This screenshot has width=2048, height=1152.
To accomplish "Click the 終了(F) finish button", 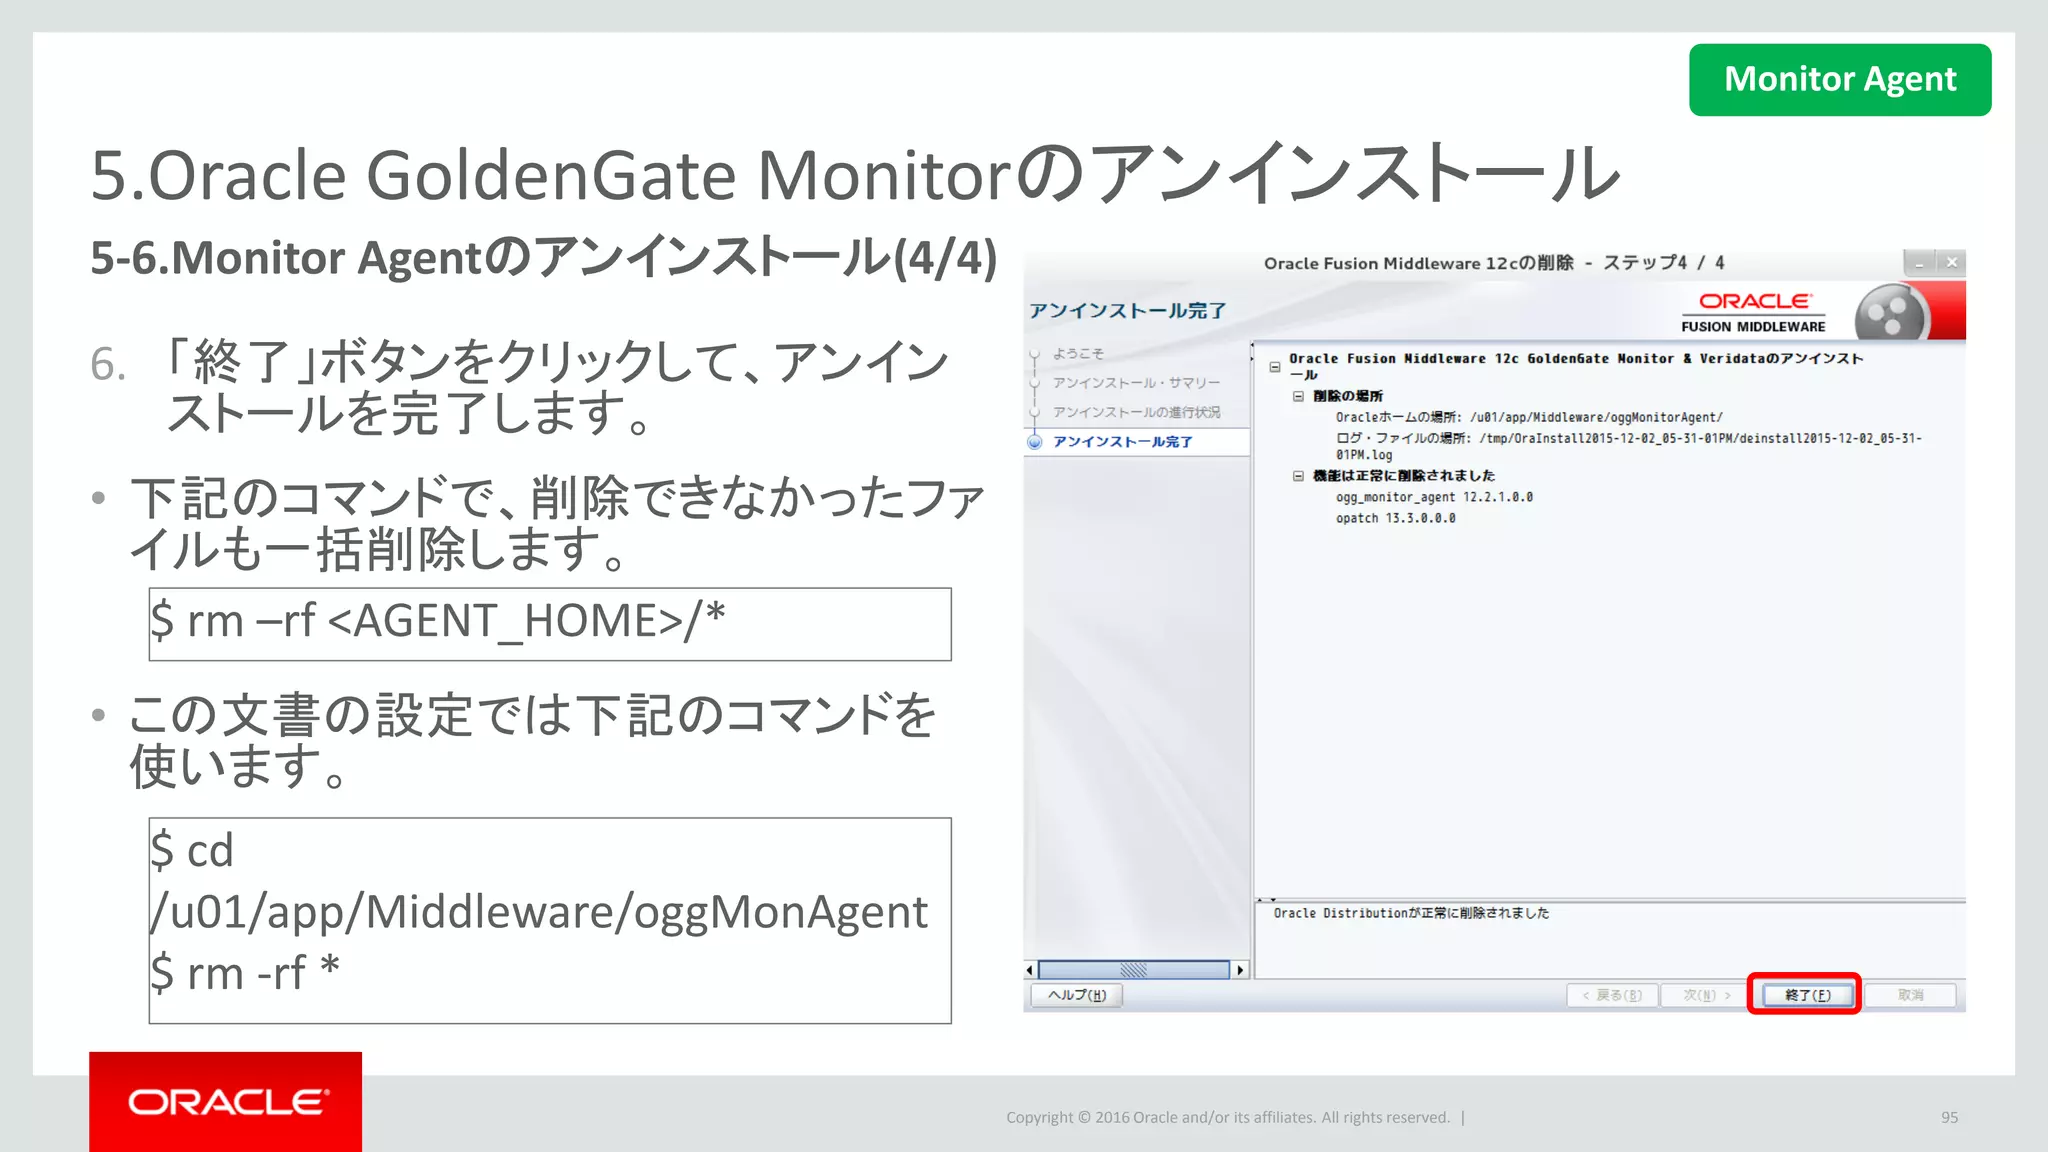I will 1806,995.
